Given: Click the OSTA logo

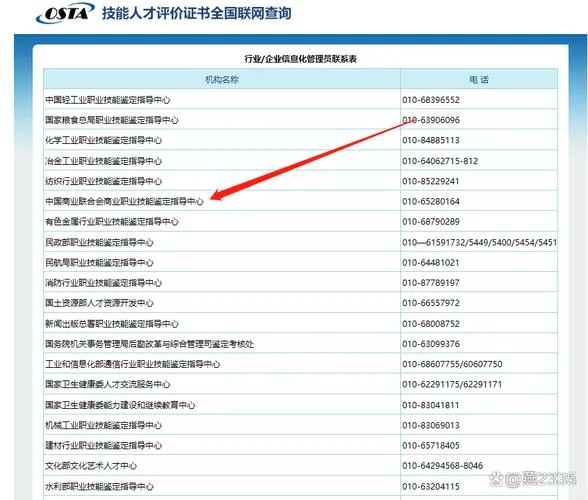Looking at the screenshot, I should click(x=64, y=13).
